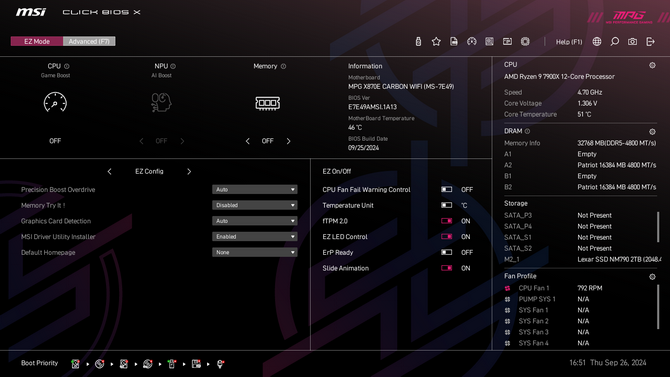Click info icon next to Memory label

pyautogui.click(x=283, y=66)
